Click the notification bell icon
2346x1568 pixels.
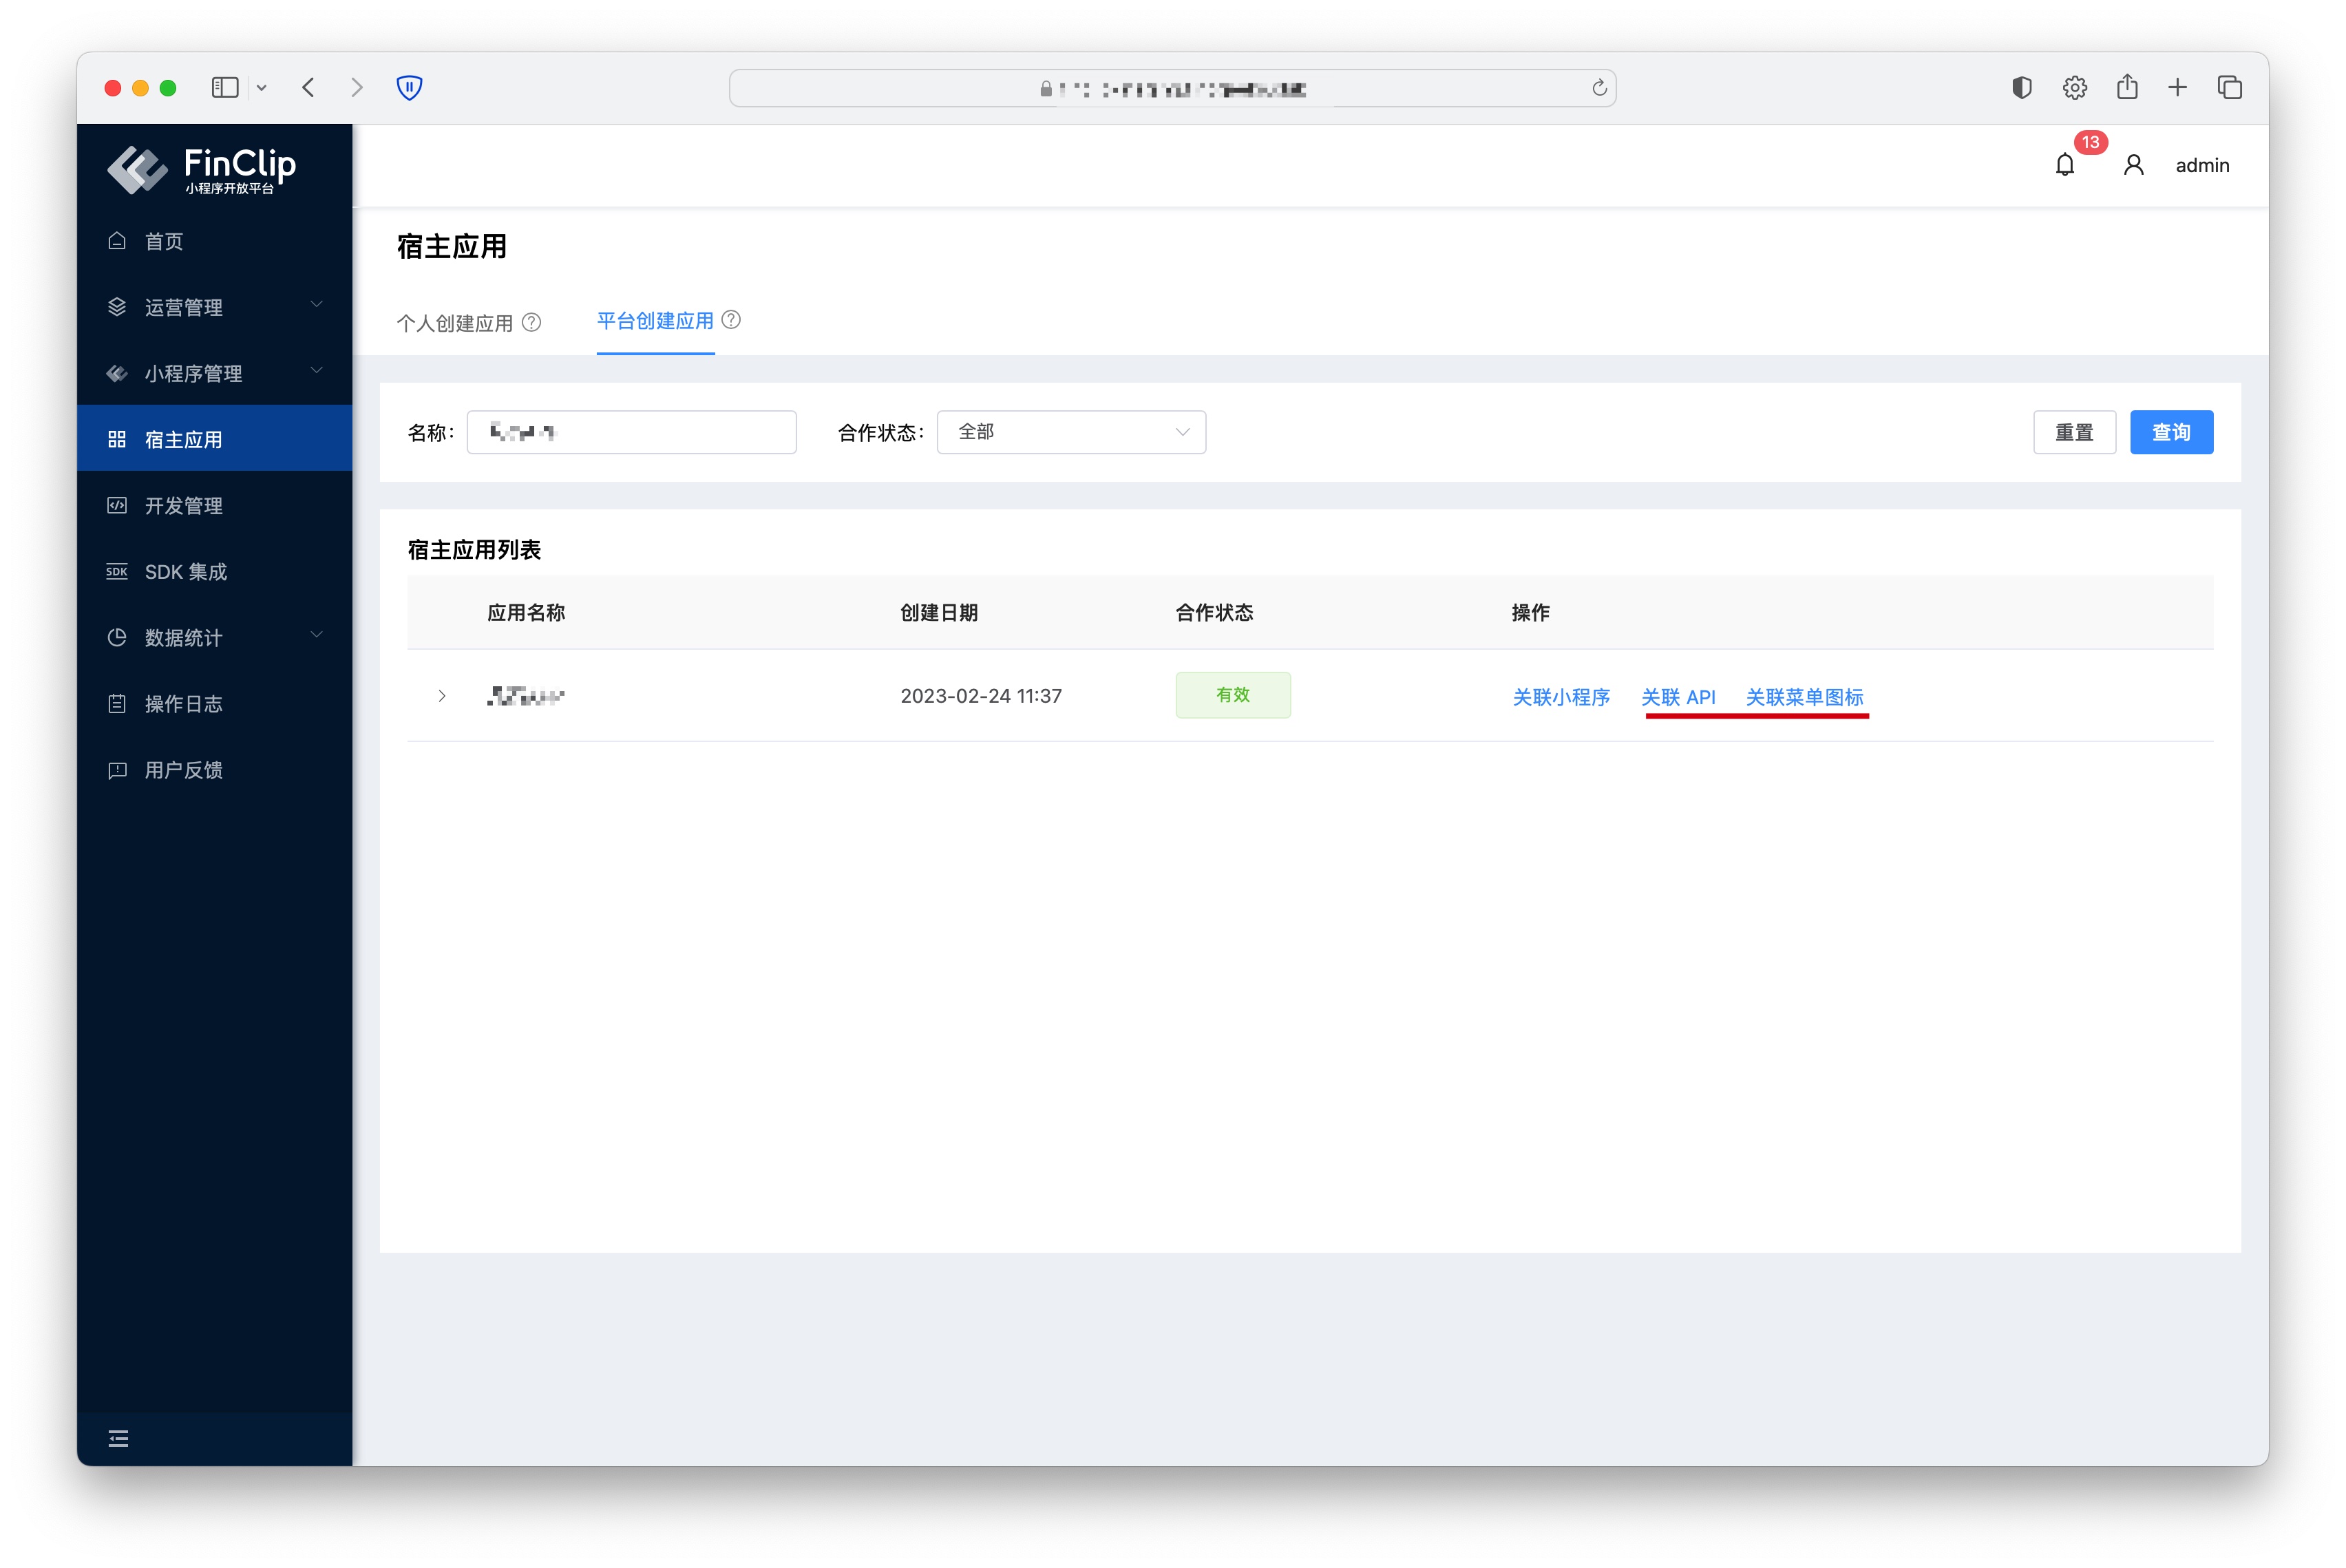pyautogui.click(x=2064, y=165)
